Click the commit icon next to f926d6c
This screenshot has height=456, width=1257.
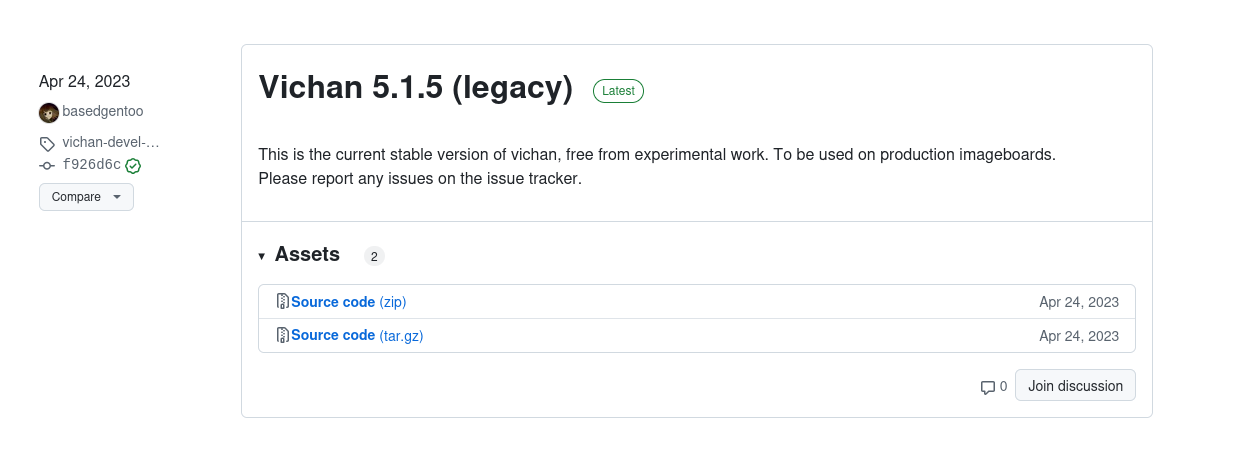(47, 165)
